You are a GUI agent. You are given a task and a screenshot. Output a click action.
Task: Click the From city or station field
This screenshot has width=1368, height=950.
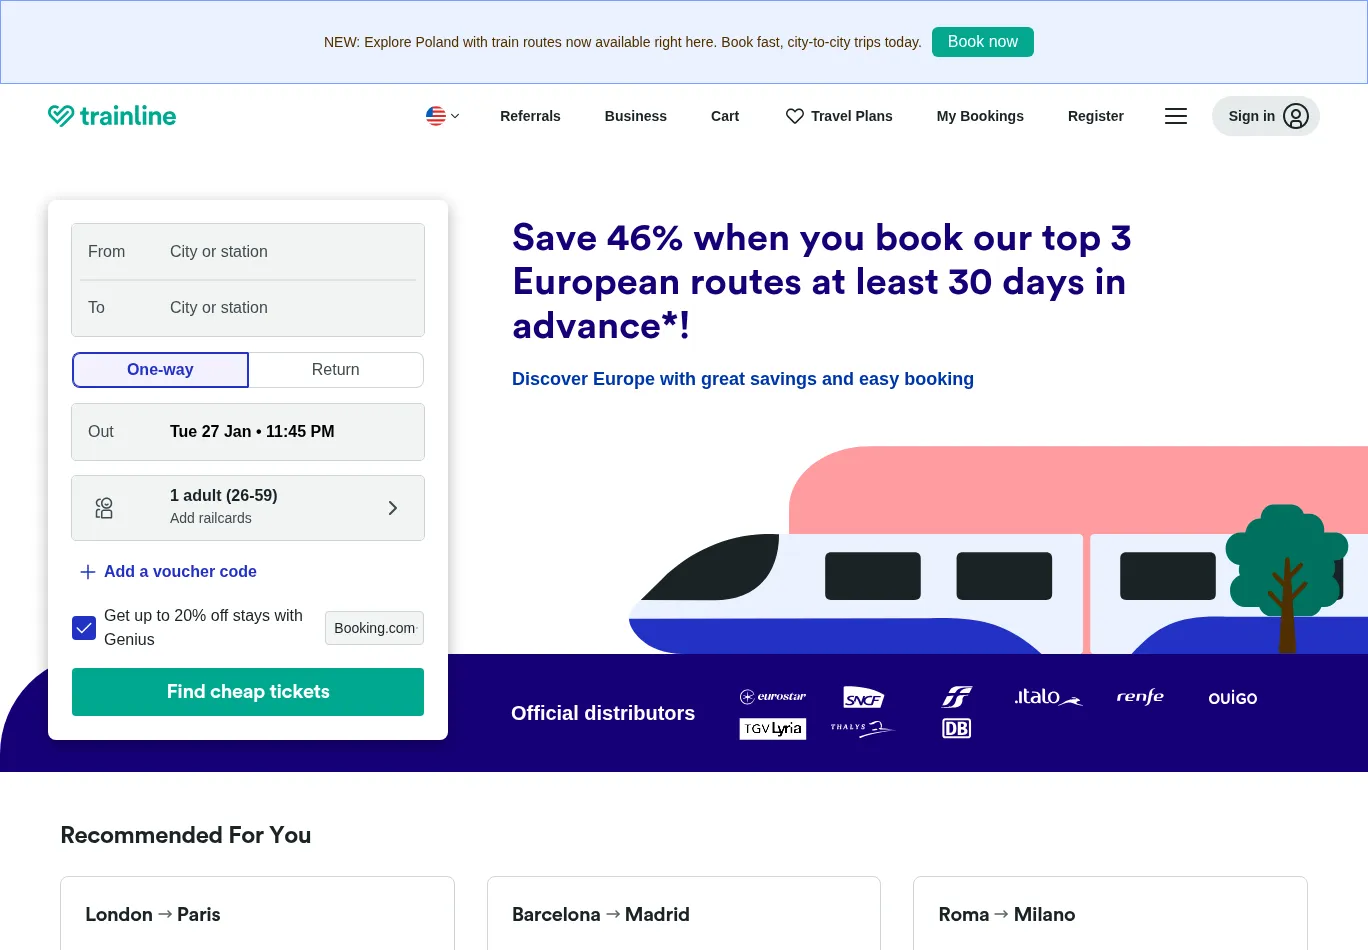point(290,252)
